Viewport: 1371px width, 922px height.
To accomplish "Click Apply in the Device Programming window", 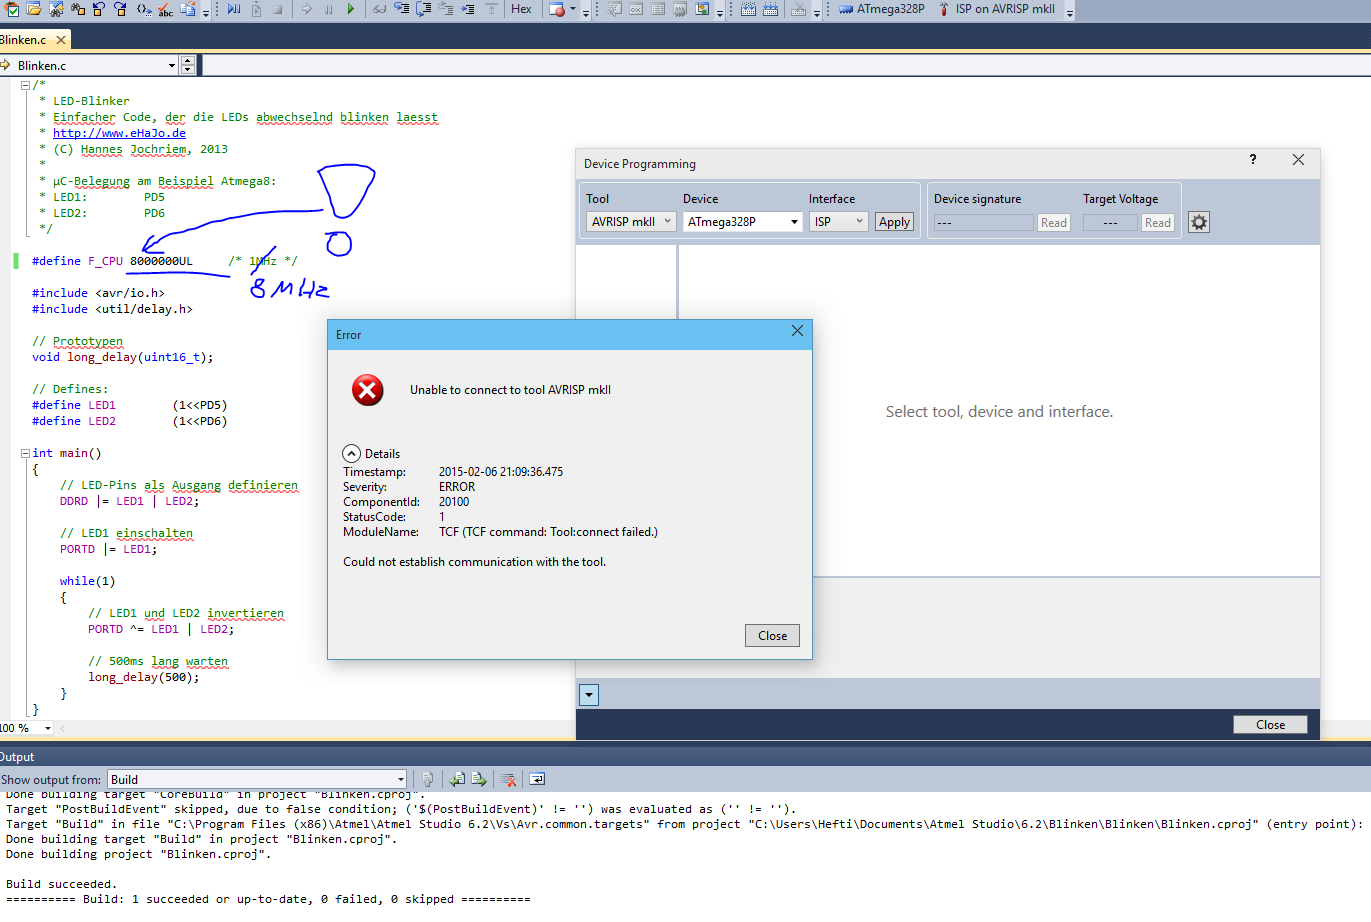I will [893, 221].
